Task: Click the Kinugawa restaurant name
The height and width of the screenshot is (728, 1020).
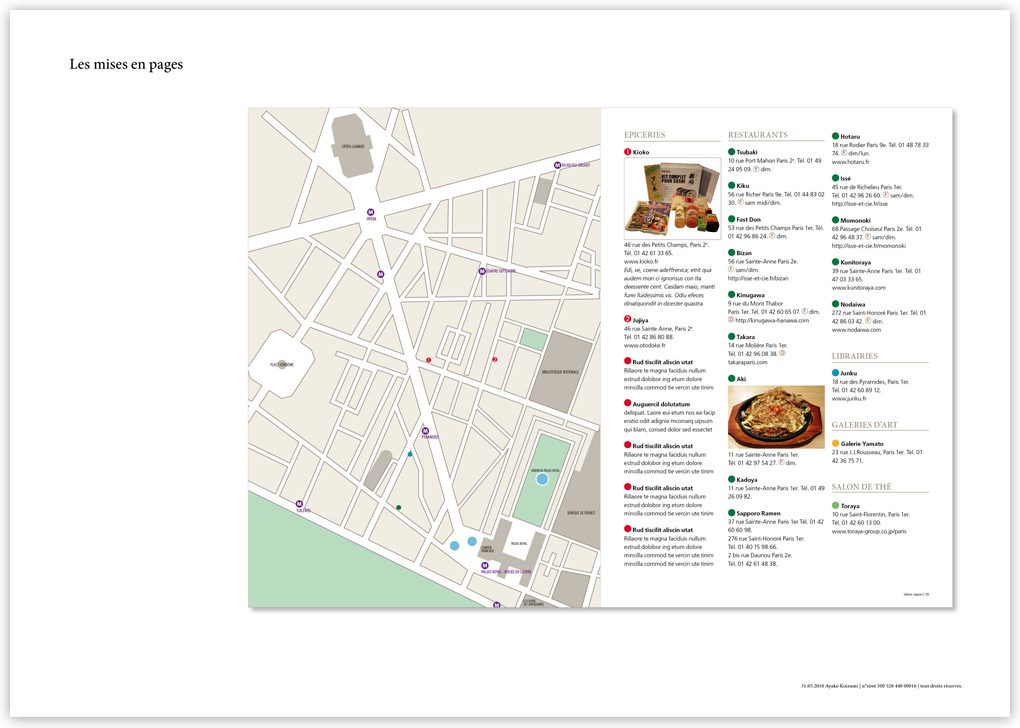Action: (751, 295)
